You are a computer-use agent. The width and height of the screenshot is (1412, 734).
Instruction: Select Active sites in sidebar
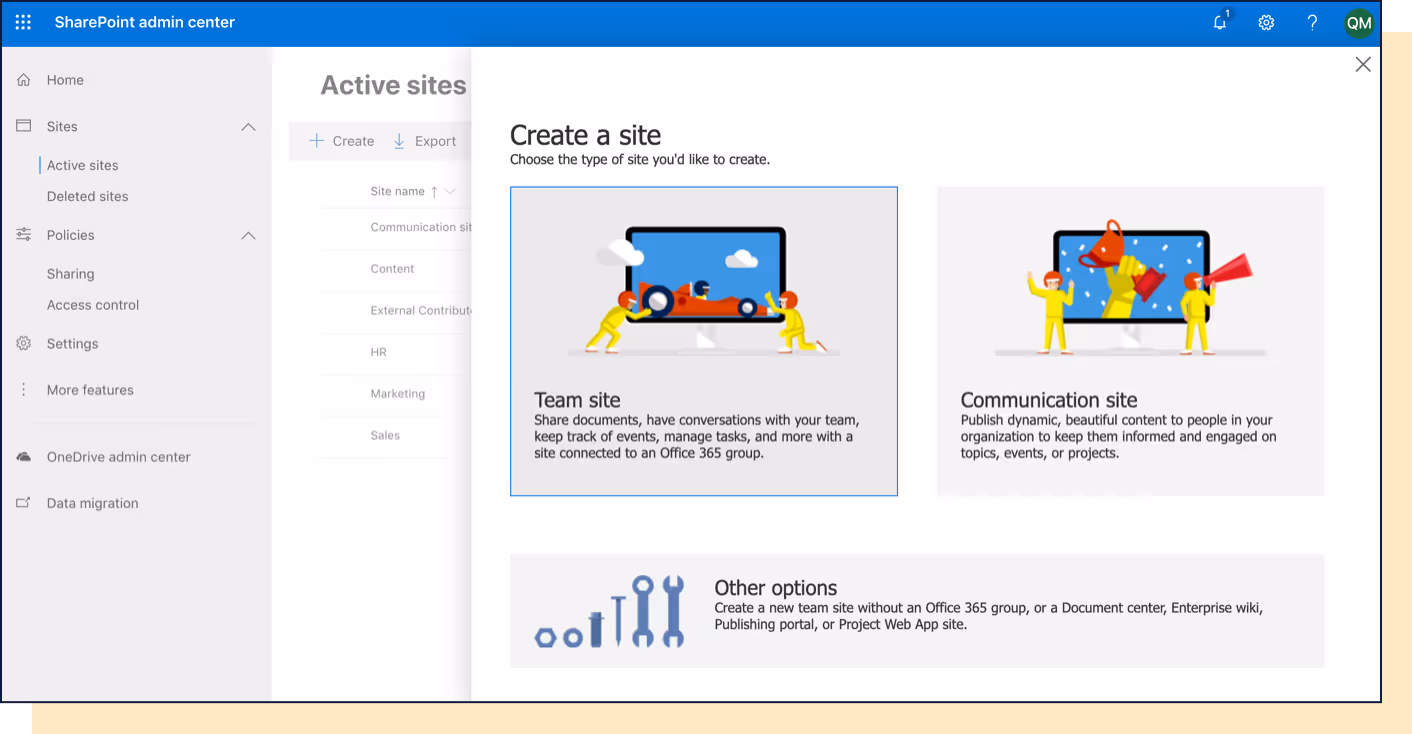click(83, 165)
